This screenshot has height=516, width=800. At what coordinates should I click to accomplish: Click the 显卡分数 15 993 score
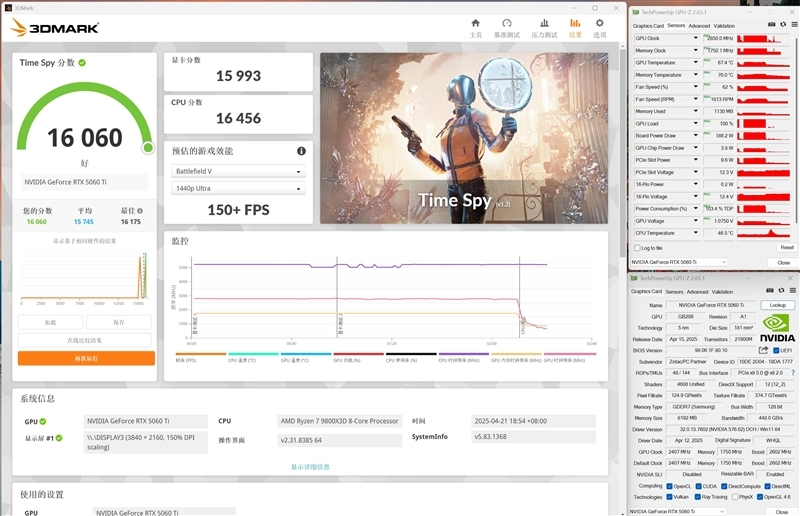click(238, 76)
